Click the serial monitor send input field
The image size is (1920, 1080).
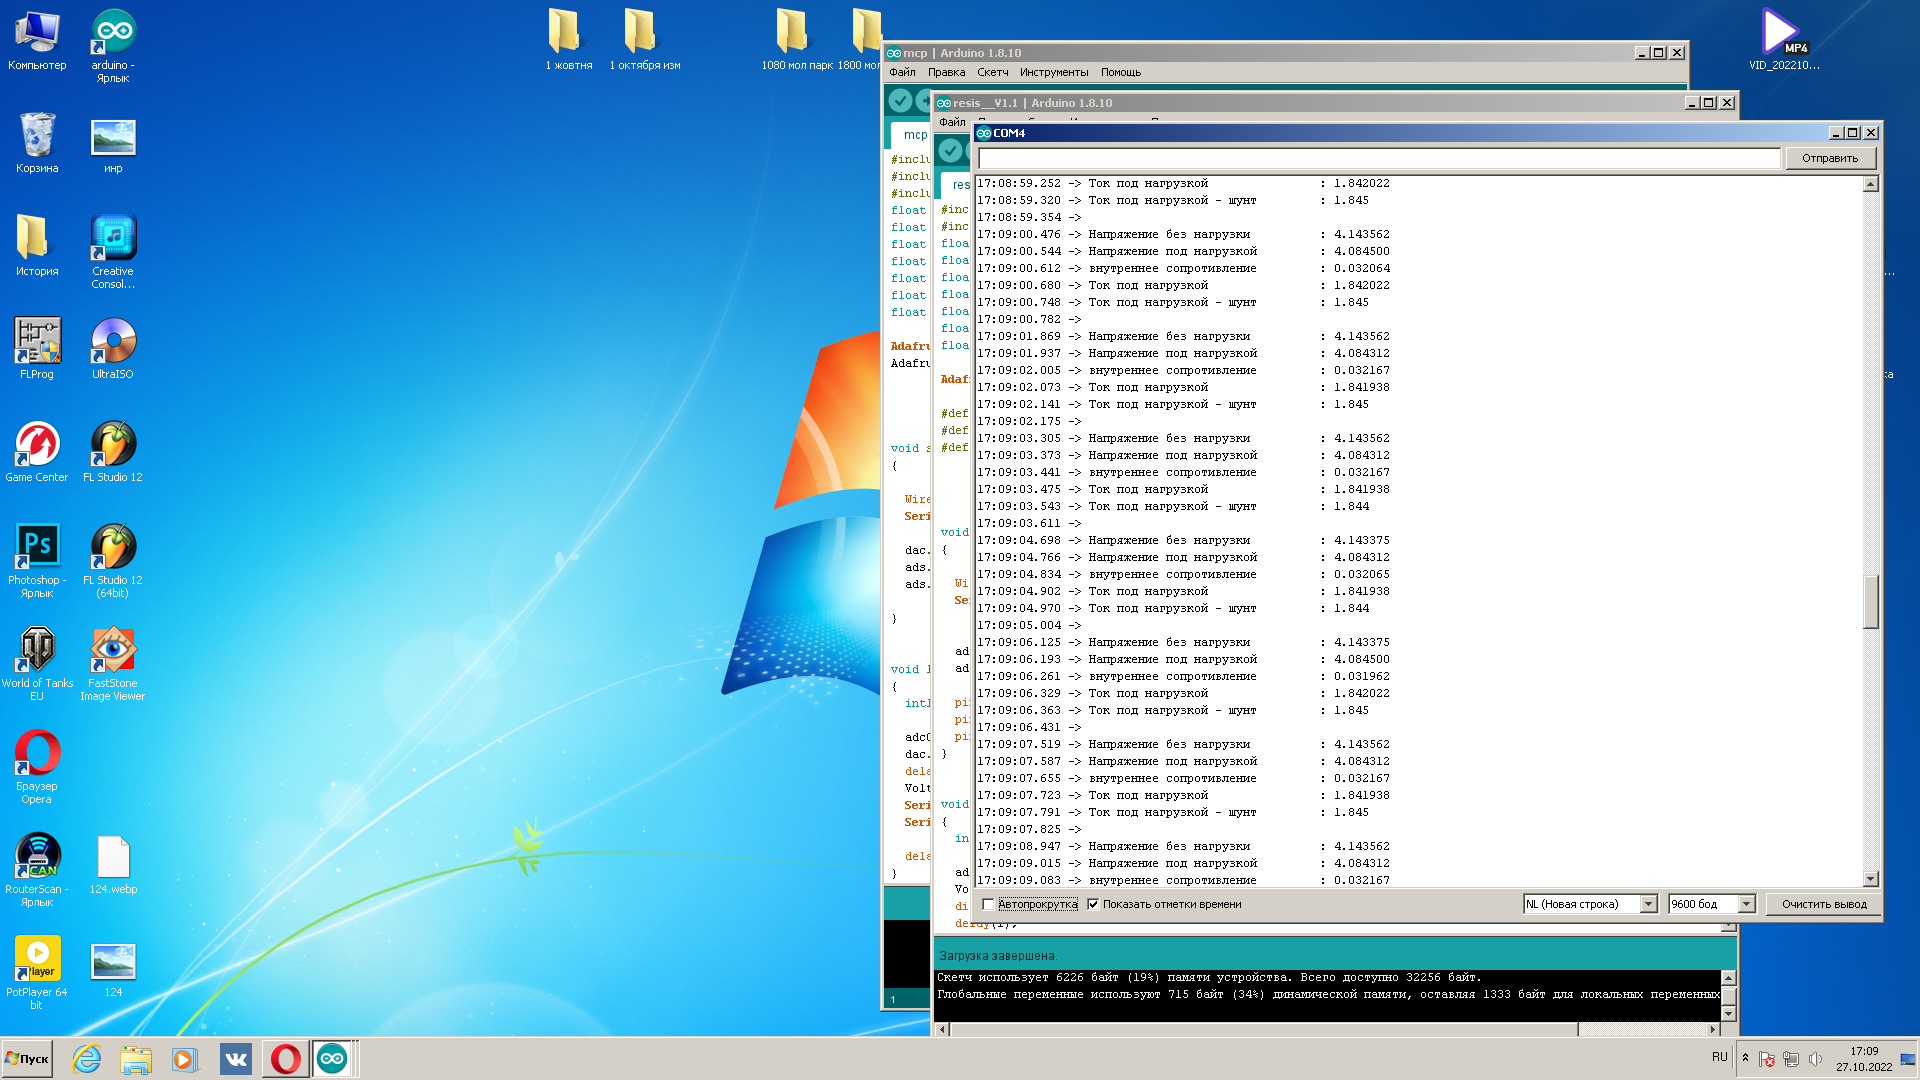pos(1378,158)
